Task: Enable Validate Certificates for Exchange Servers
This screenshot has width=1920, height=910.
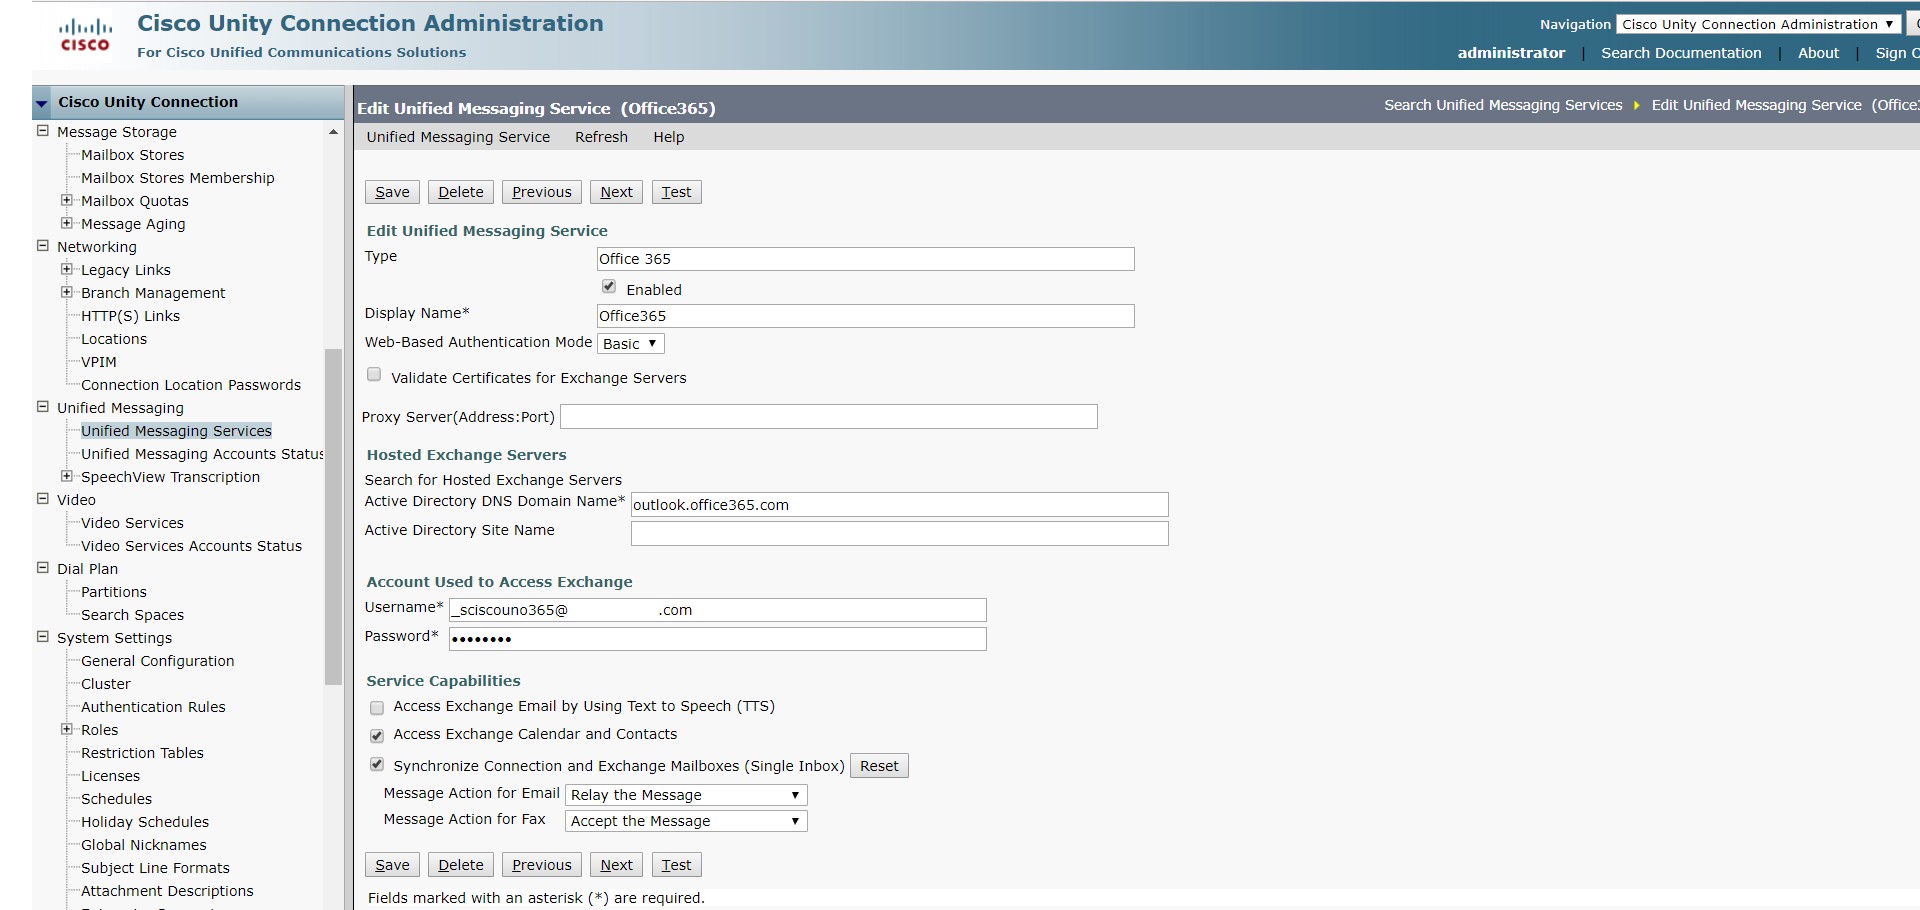Action: tap(374, 375)
